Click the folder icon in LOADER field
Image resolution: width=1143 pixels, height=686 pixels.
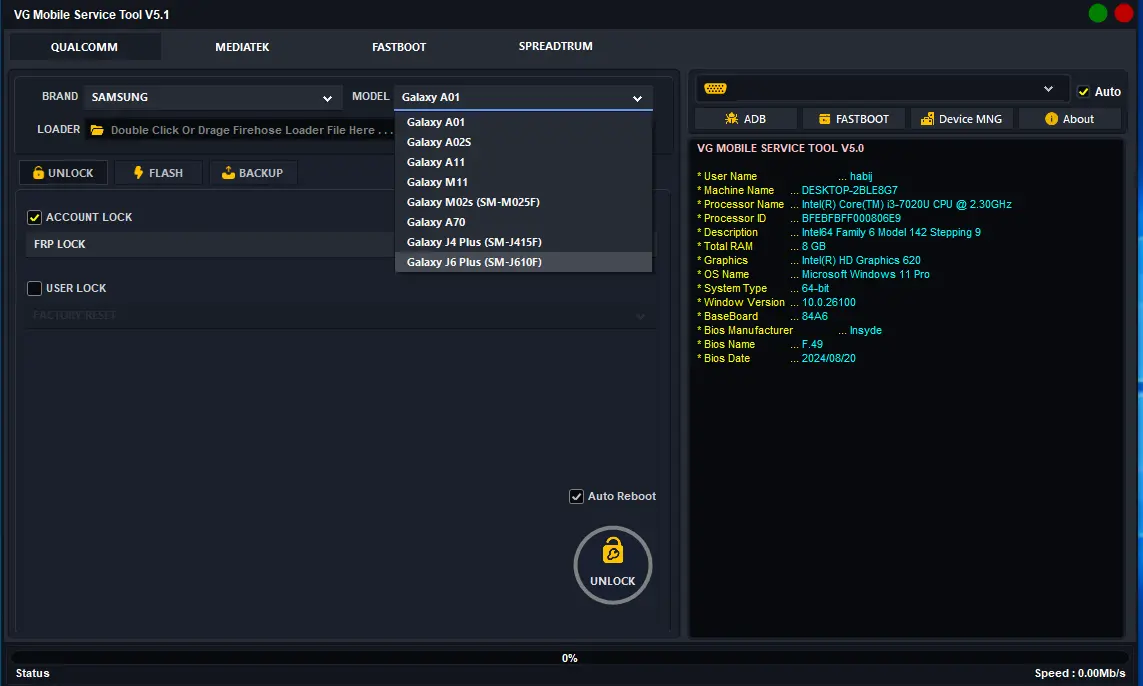point(97,130)
